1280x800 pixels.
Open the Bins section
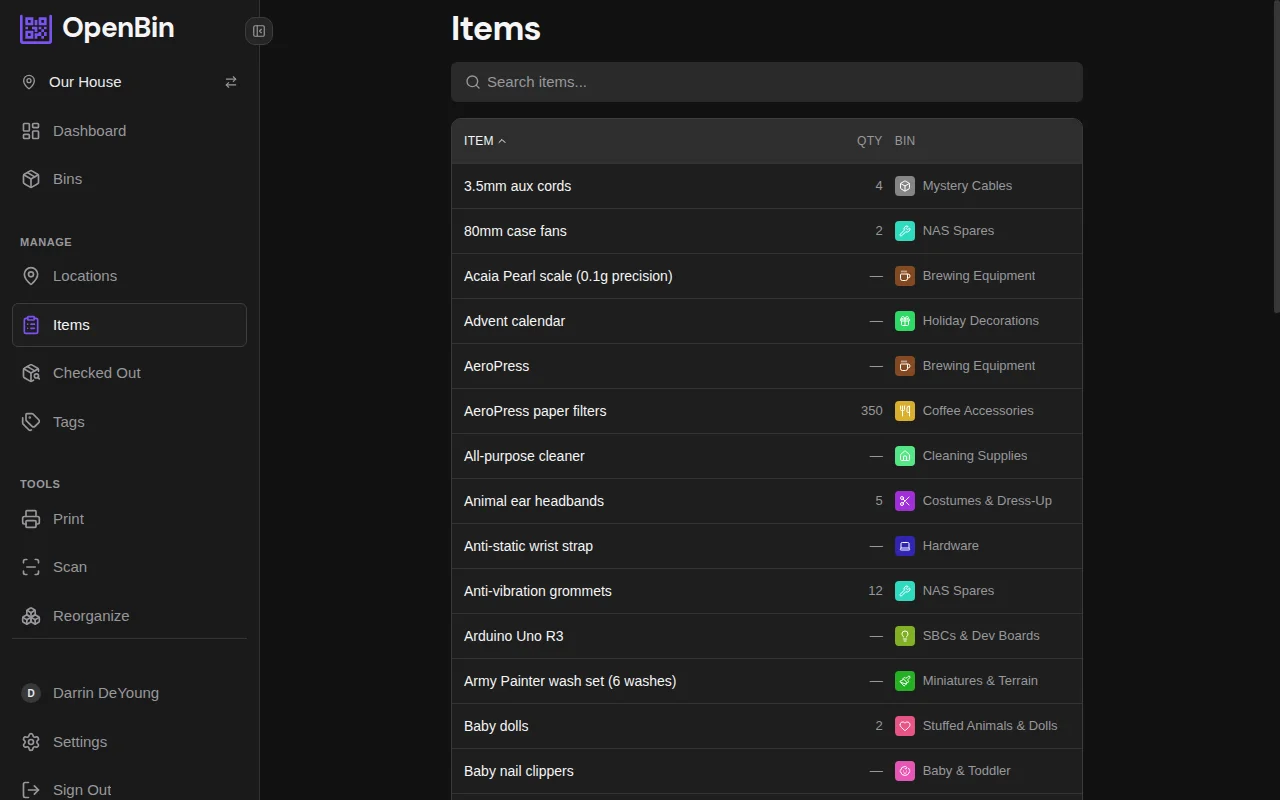click(x=67, y=178)
